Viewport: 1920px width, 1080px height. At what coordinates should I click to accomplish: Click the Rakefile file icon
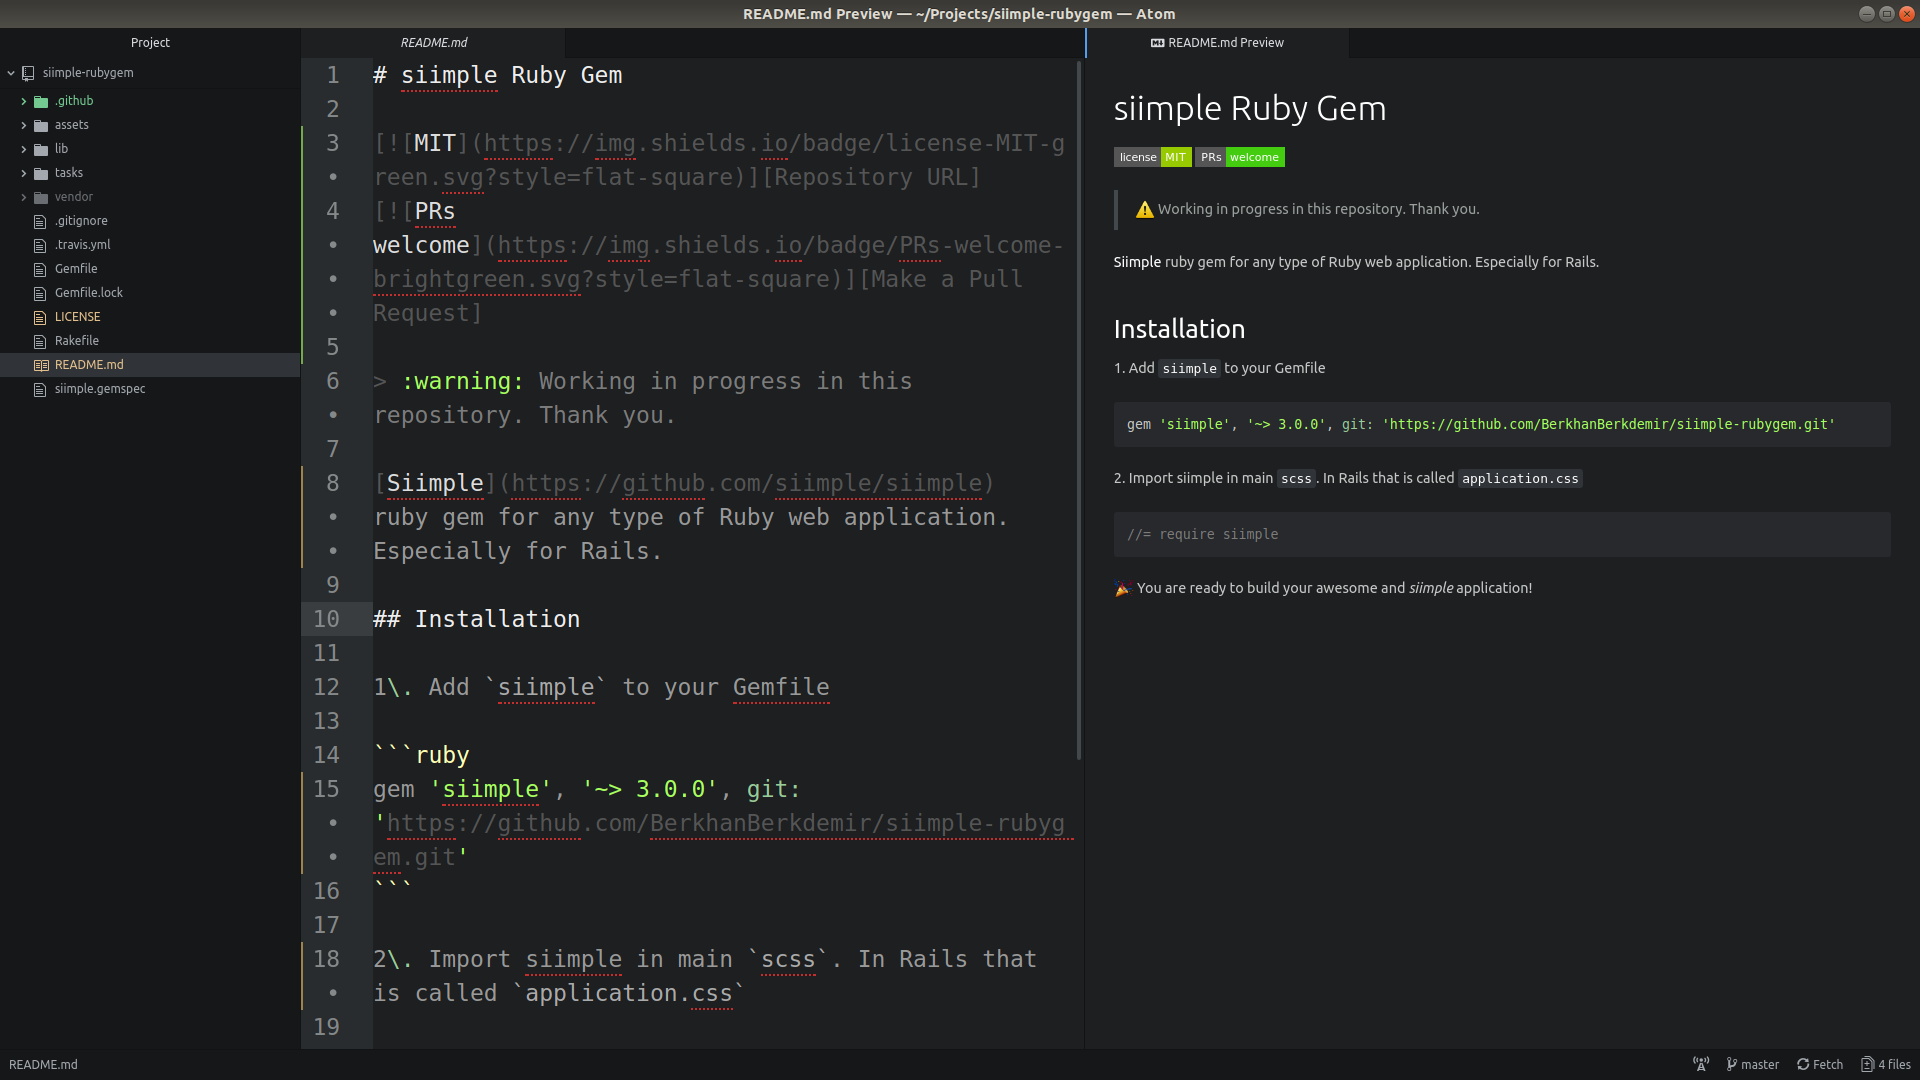pos(40,341)
